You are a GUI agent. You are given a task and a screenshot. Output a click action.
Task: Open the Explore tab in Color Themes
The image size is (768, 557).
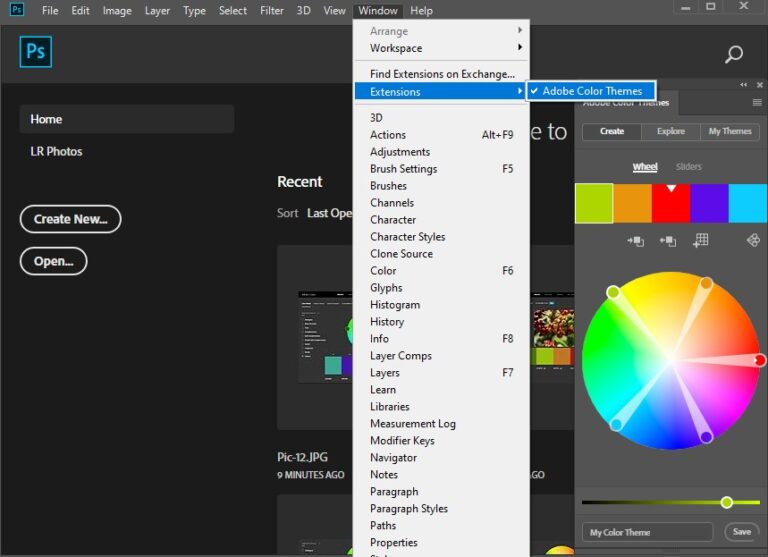coord(671,131)
